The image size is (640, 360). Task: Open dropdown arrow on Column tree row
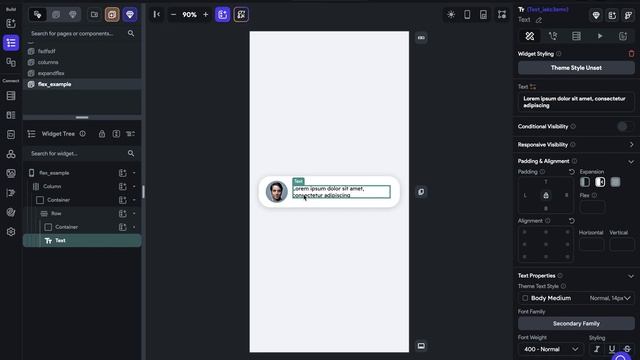[x=134, y=187]
